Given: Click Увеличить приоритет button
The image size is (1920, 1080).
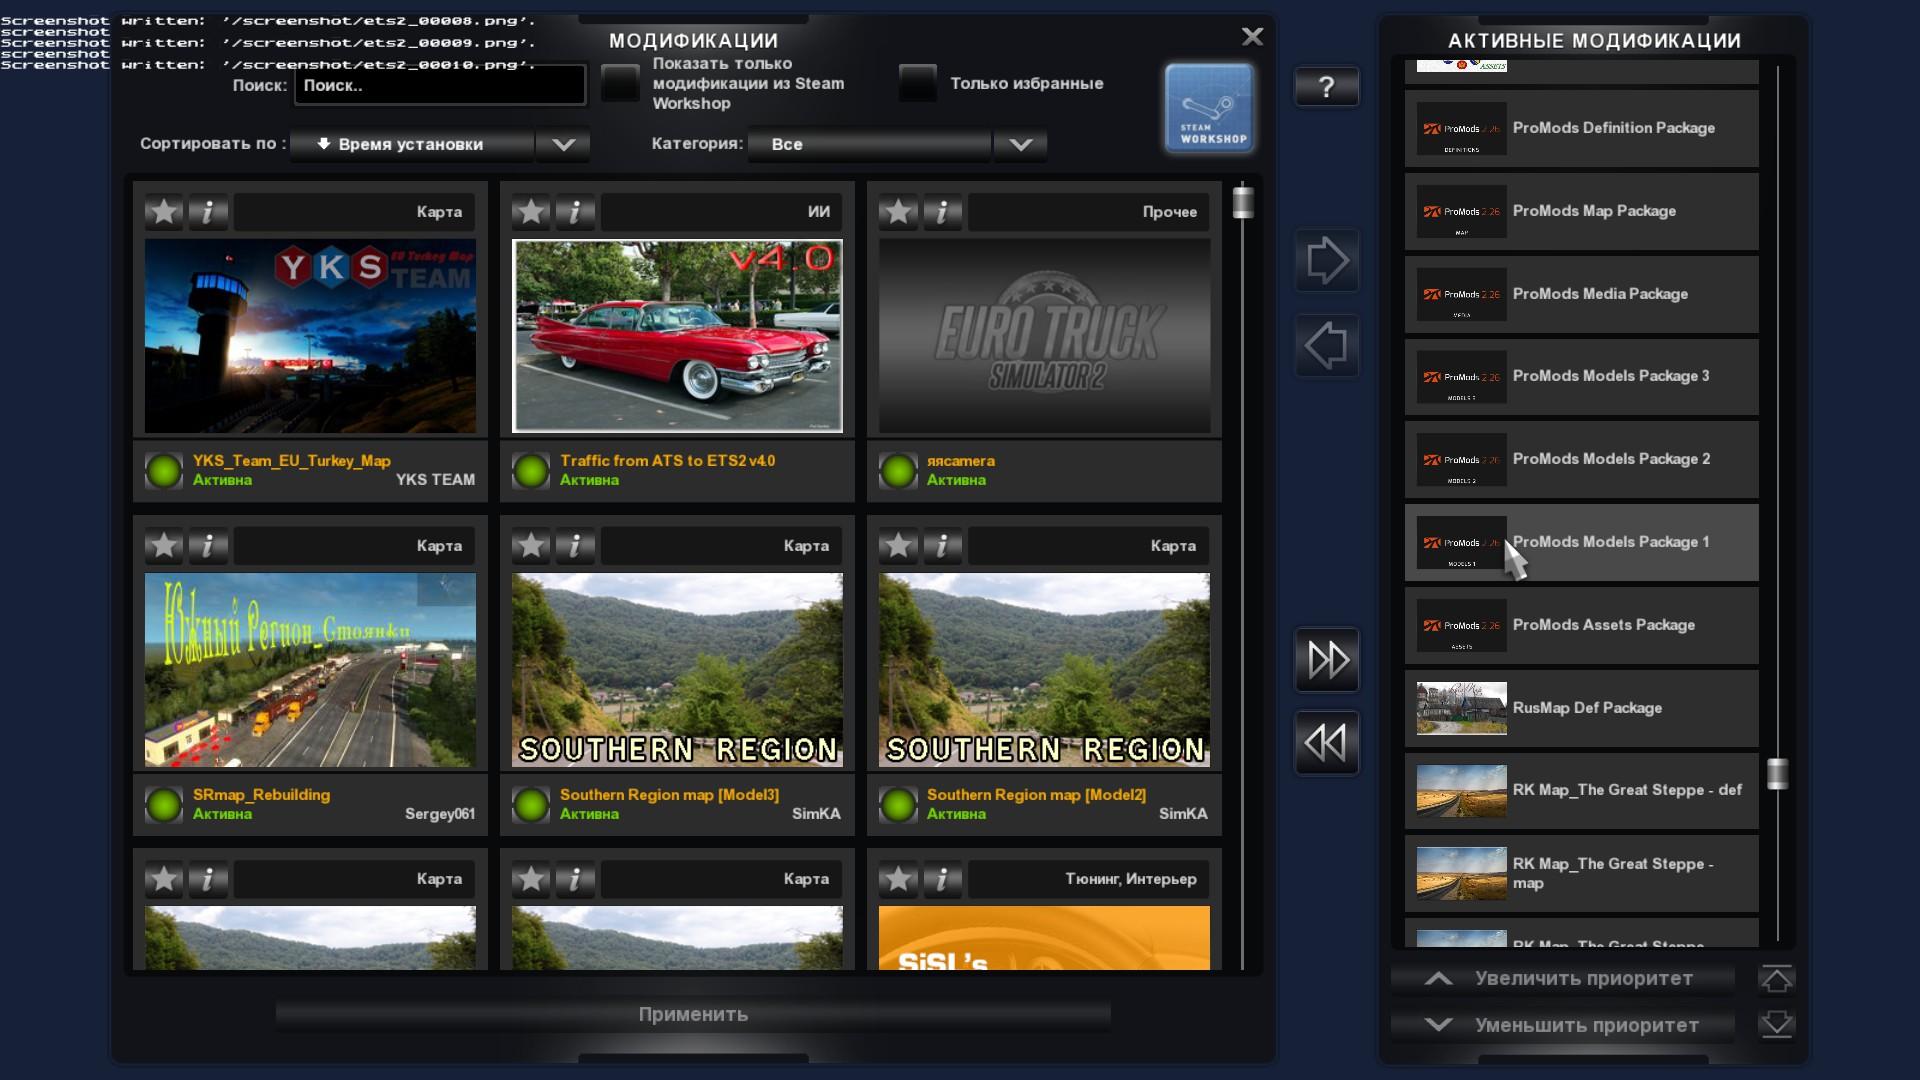Looking at the screenshot, I should [1563, 978].
